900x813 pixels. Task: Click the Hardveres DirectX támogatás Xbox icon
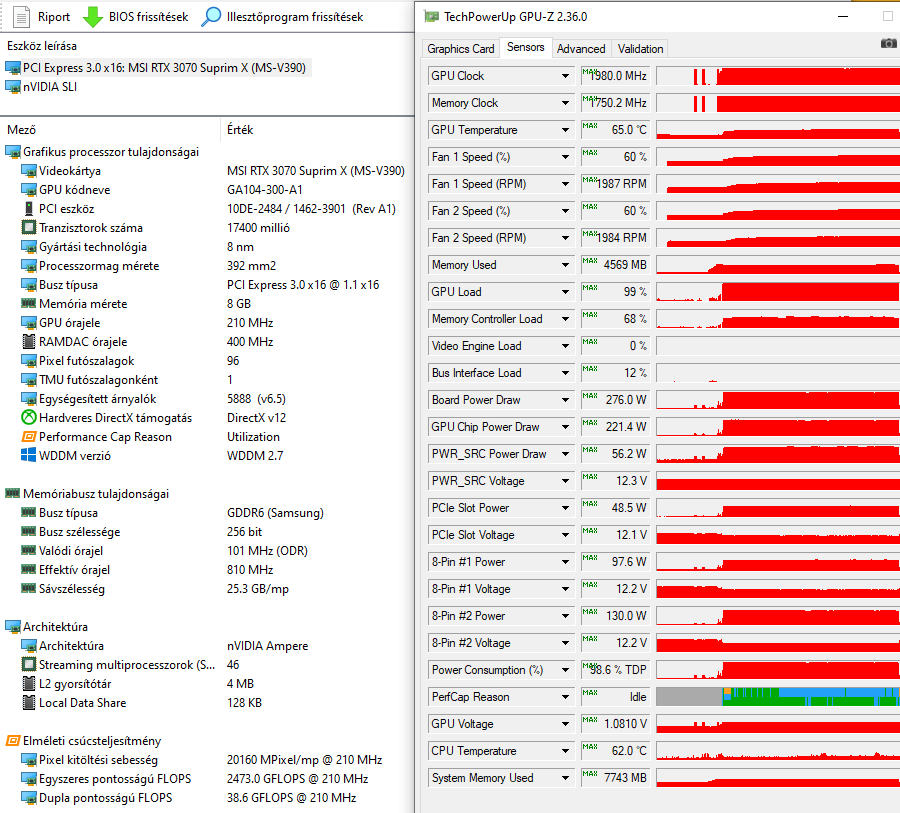point(28,418)
